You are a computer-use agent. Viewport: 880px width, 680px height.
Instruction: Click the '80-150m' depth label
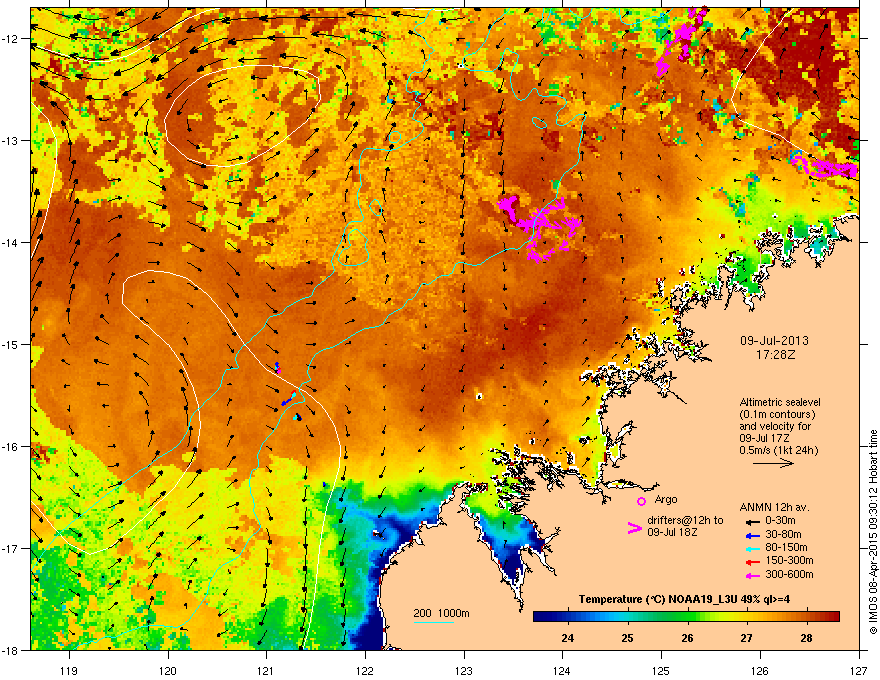click(x=786, y=547)
